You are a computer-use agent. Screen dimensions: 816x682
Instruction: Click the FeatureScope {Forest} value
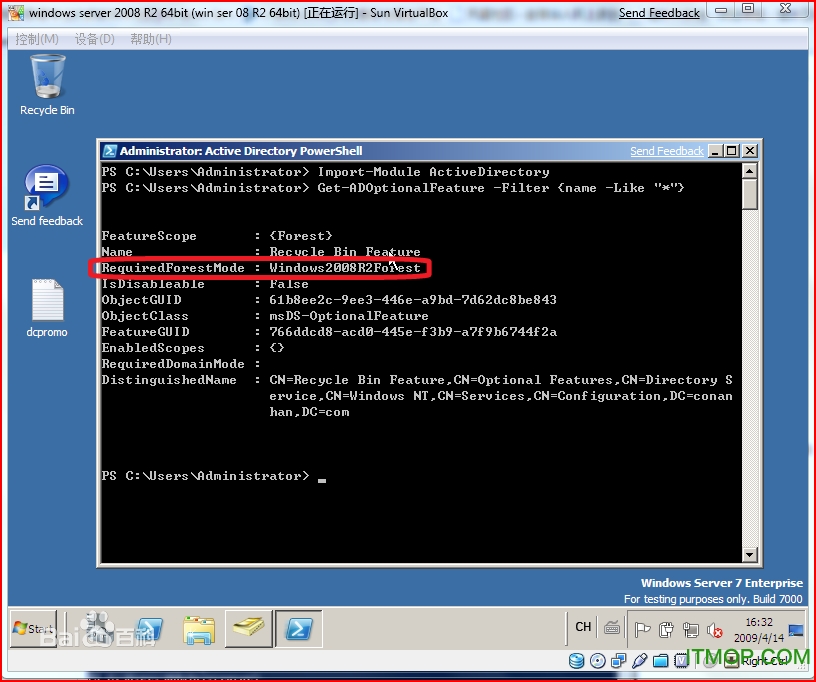point(301,236)
